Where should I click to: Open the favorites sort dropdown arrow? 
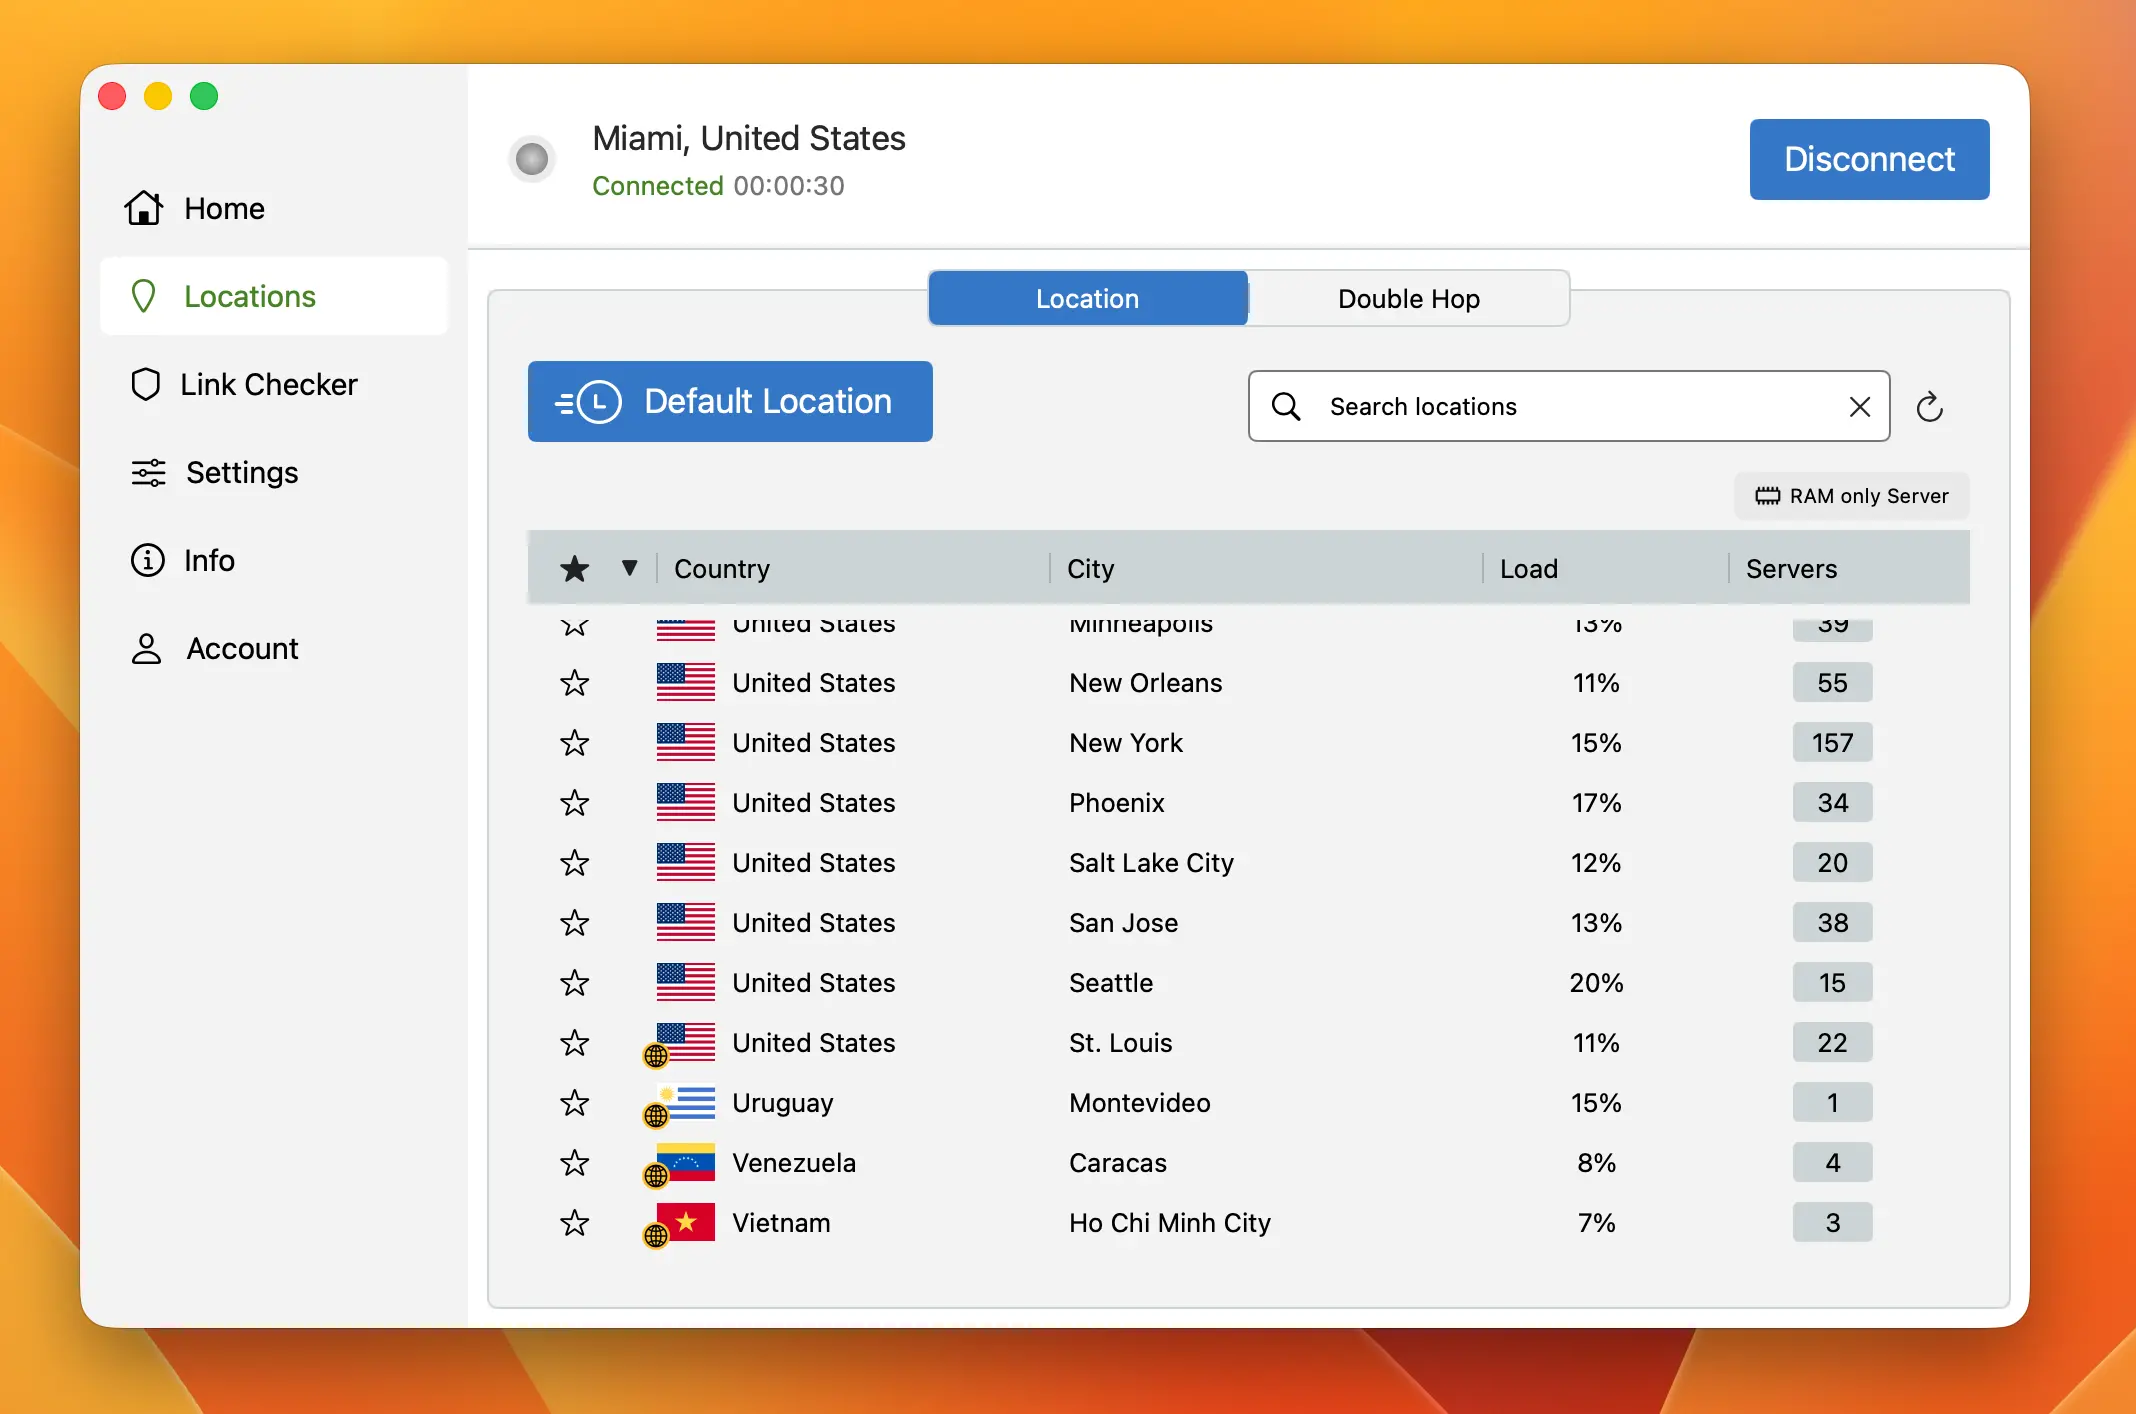[x=630, y=568]
